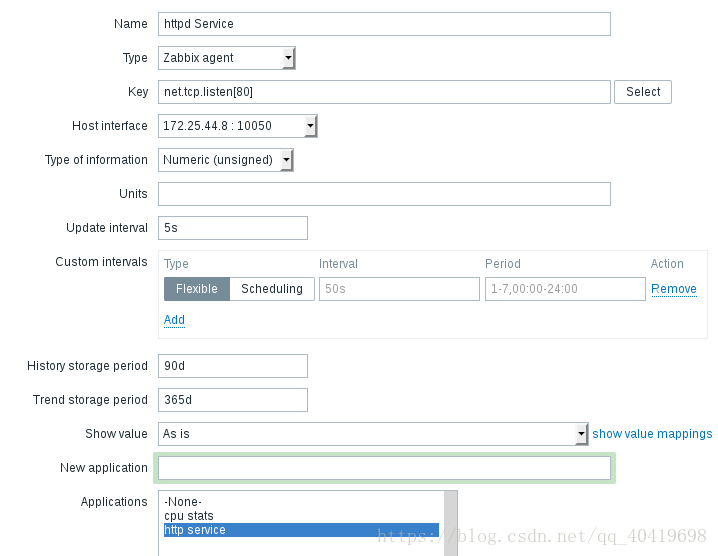The image size is (718, 556).
Task: Click the Trend storage period field
Action: 233,400
